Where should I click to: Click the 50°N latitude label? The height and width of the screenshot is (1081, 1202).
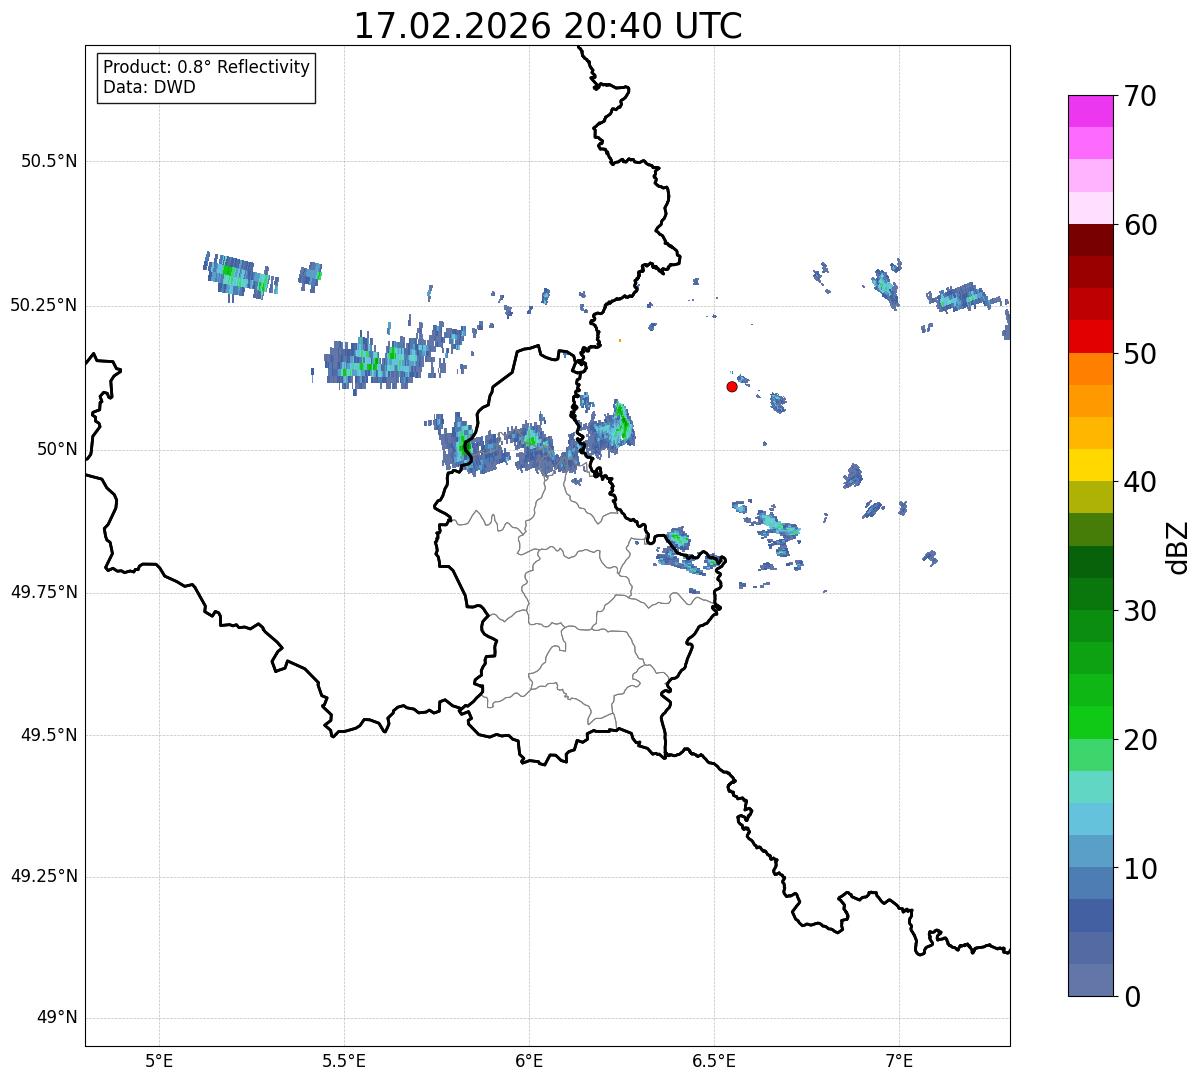point(57,449)
